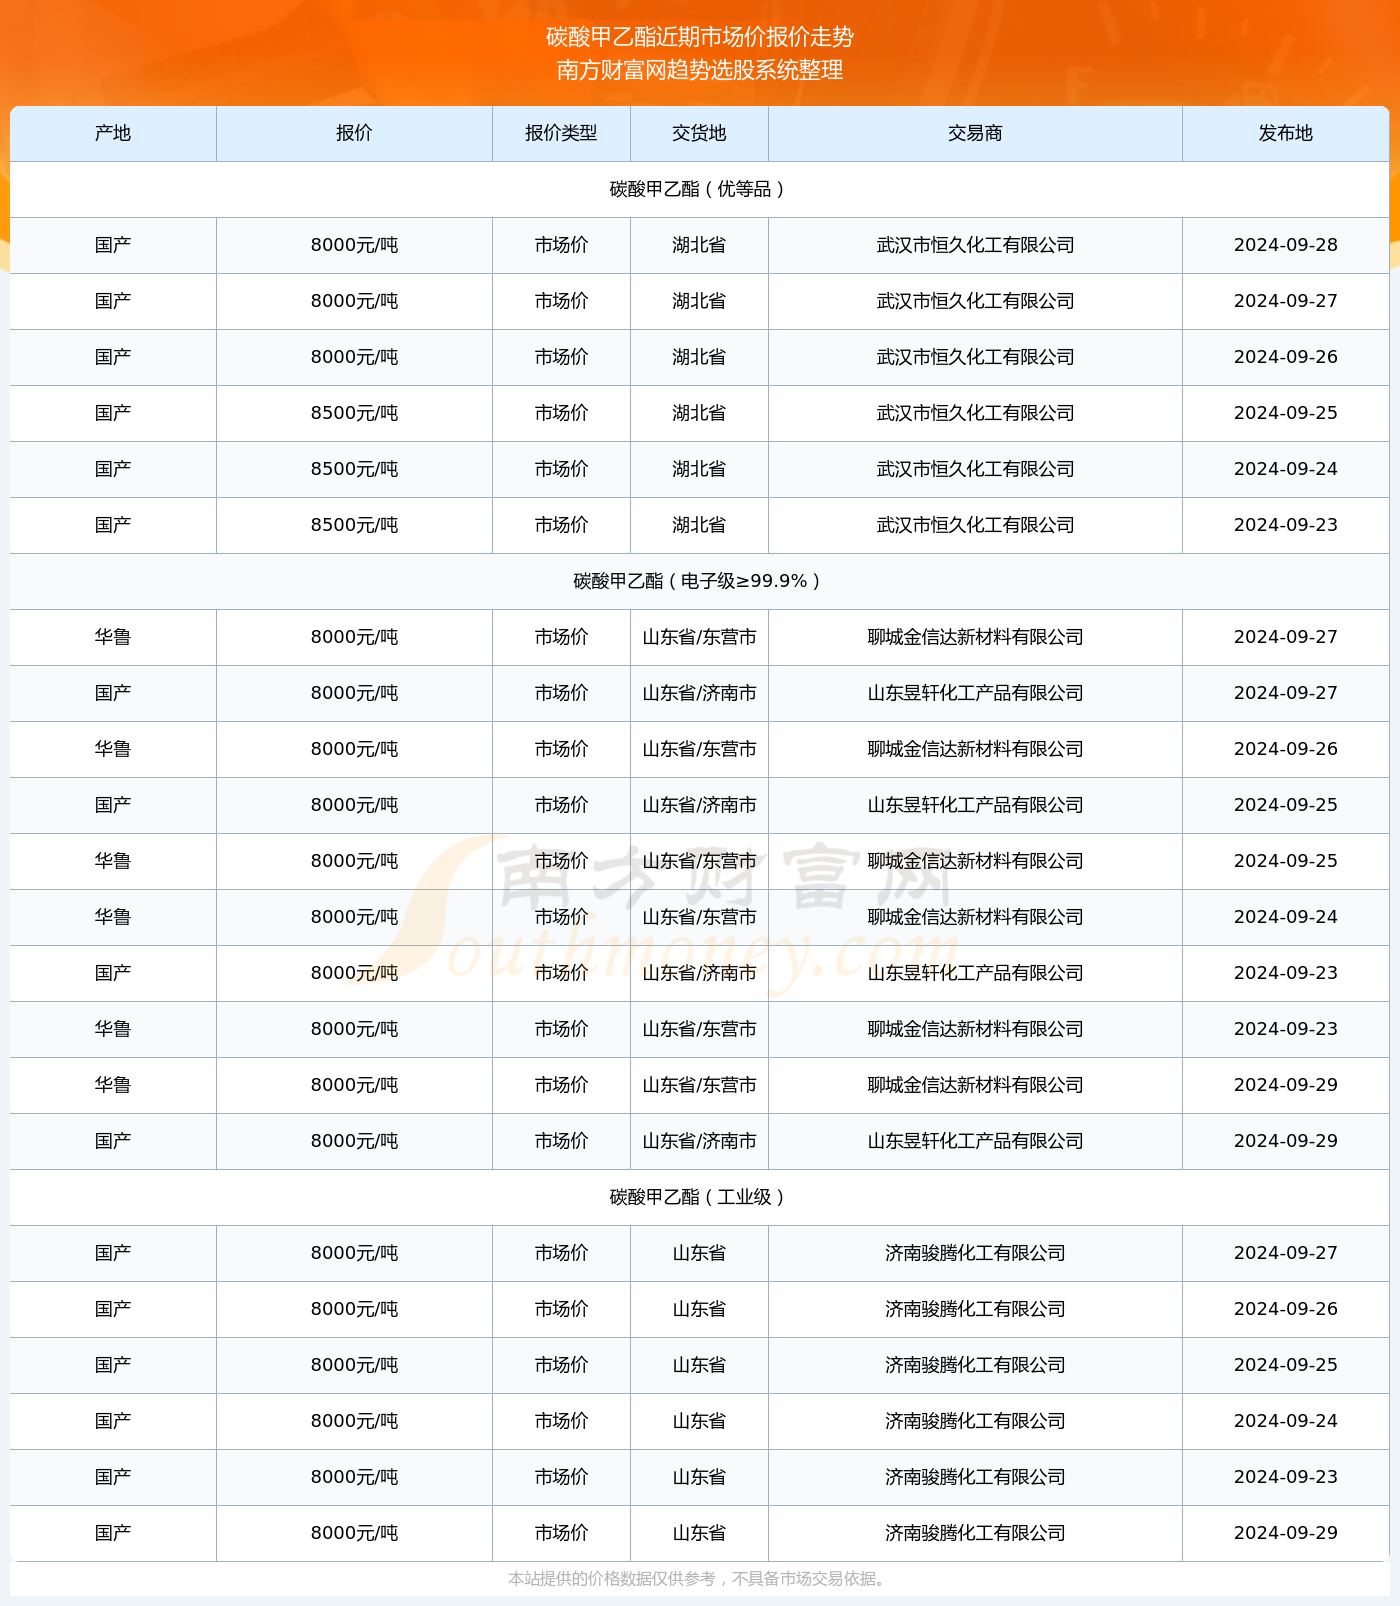Click 山东昱轩化工产品有限公司 in the 2024-09-23 row
The height and width of the screenshot is (1606, 1400).
pyautogui.click(x=975, y=973)
